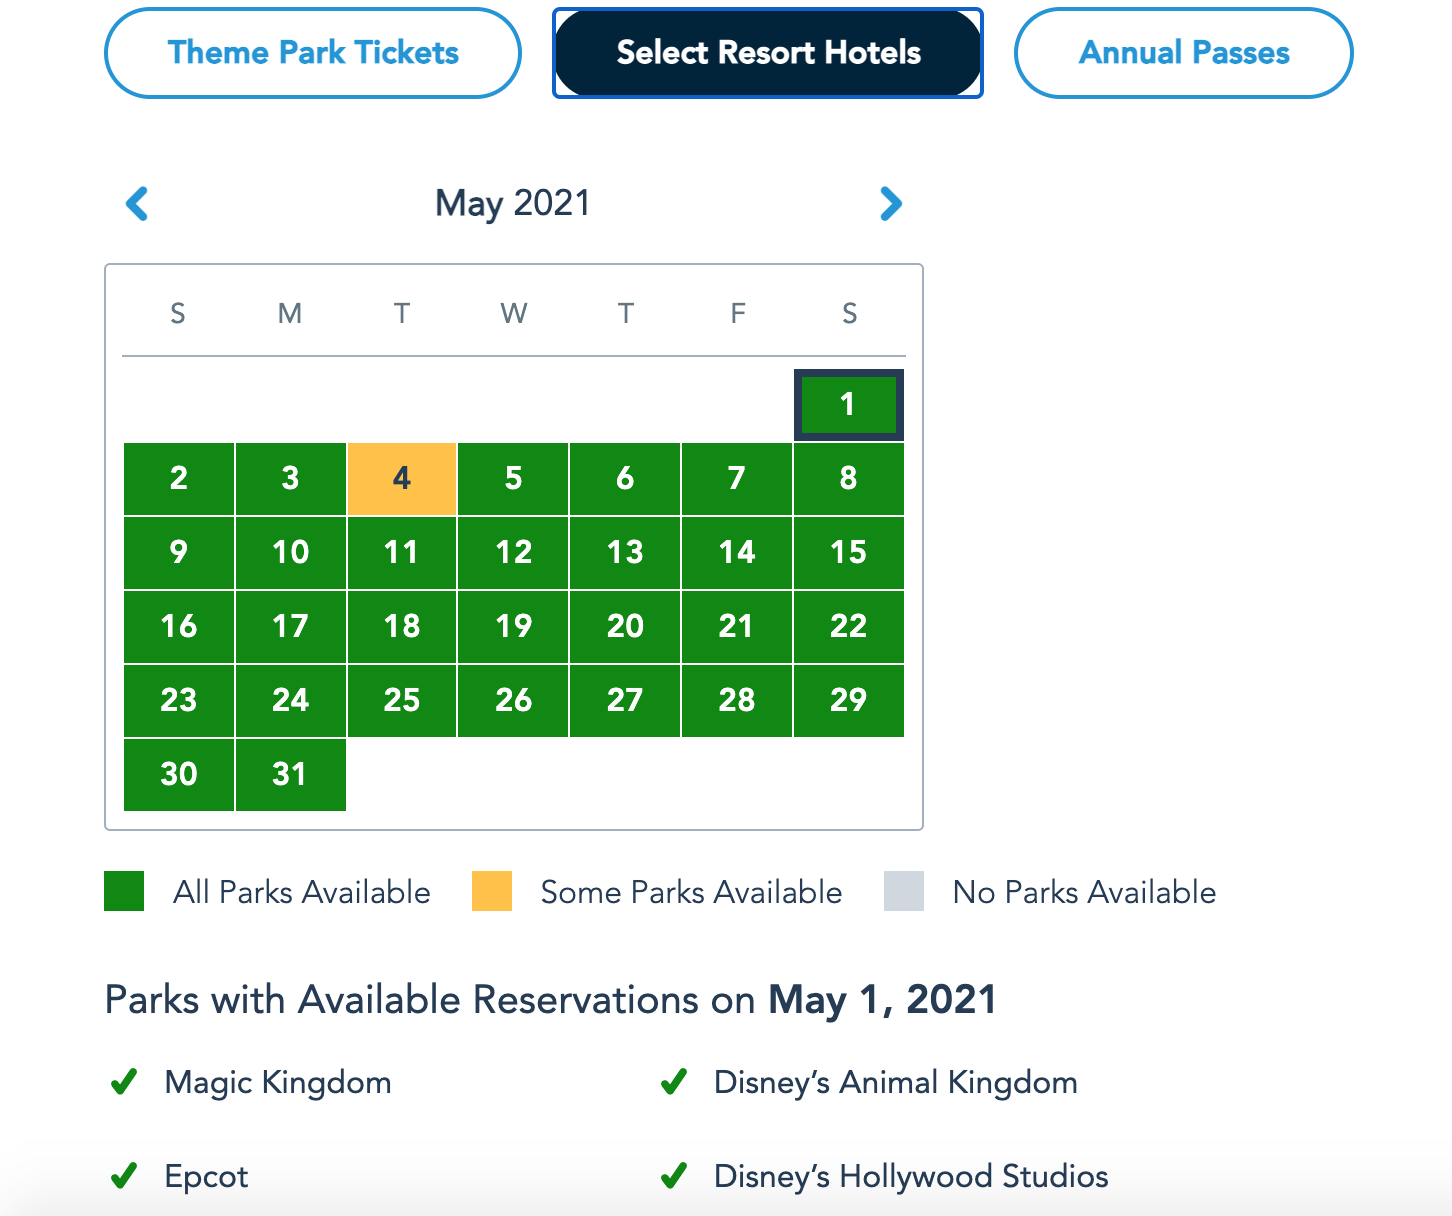Viewport: 1452px width, 1216px height.
Task: Choose May 15 in the calendar
Action: 848,553
